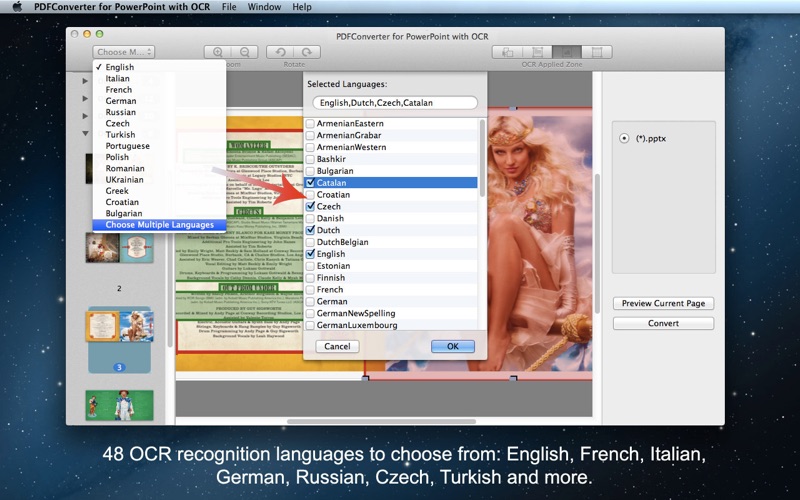Uncheck the Catalan checkbox
The height and width of the screenshot is (500, 800).
310,183
